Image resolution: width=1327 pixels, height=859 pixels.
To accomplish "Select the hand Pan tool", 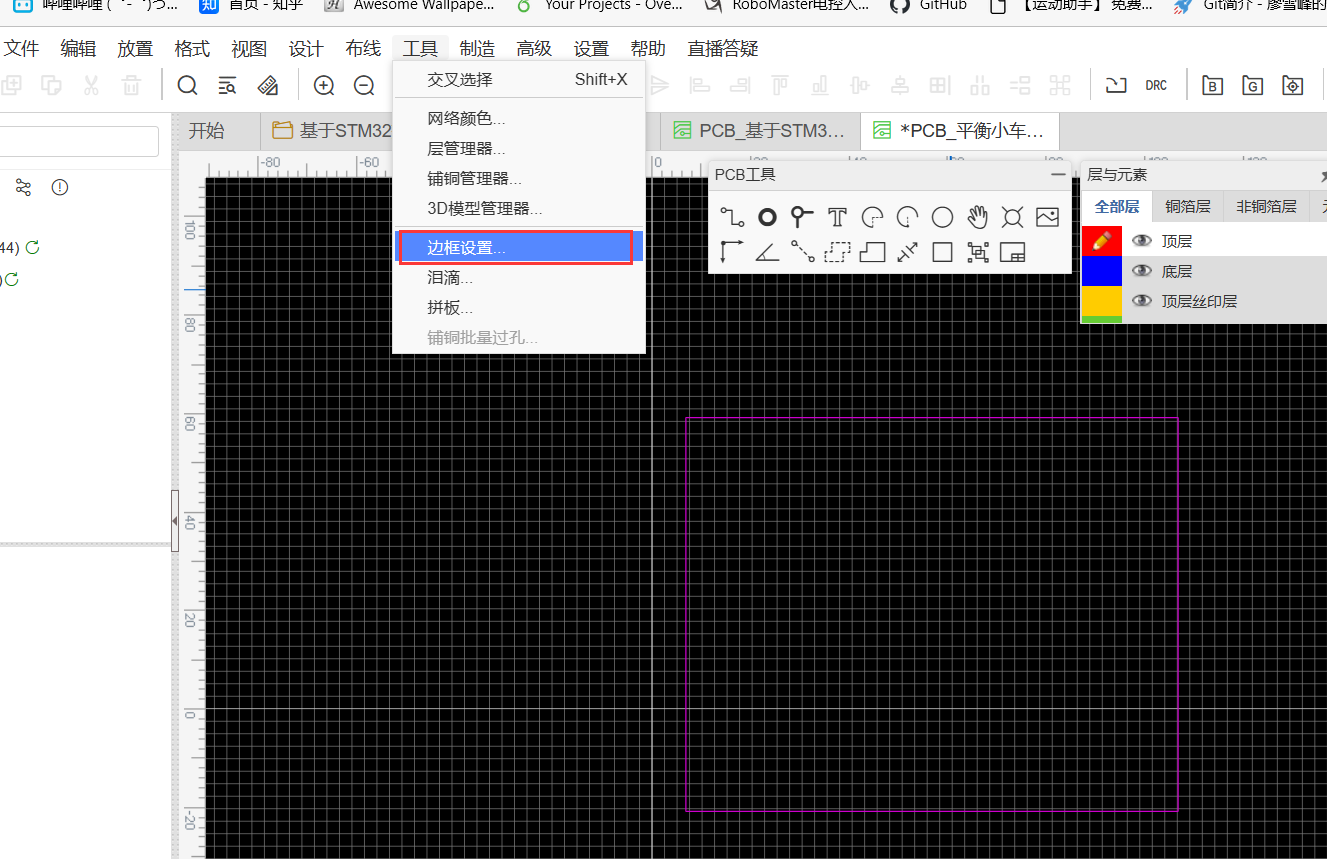I will (x=977, y=217).
